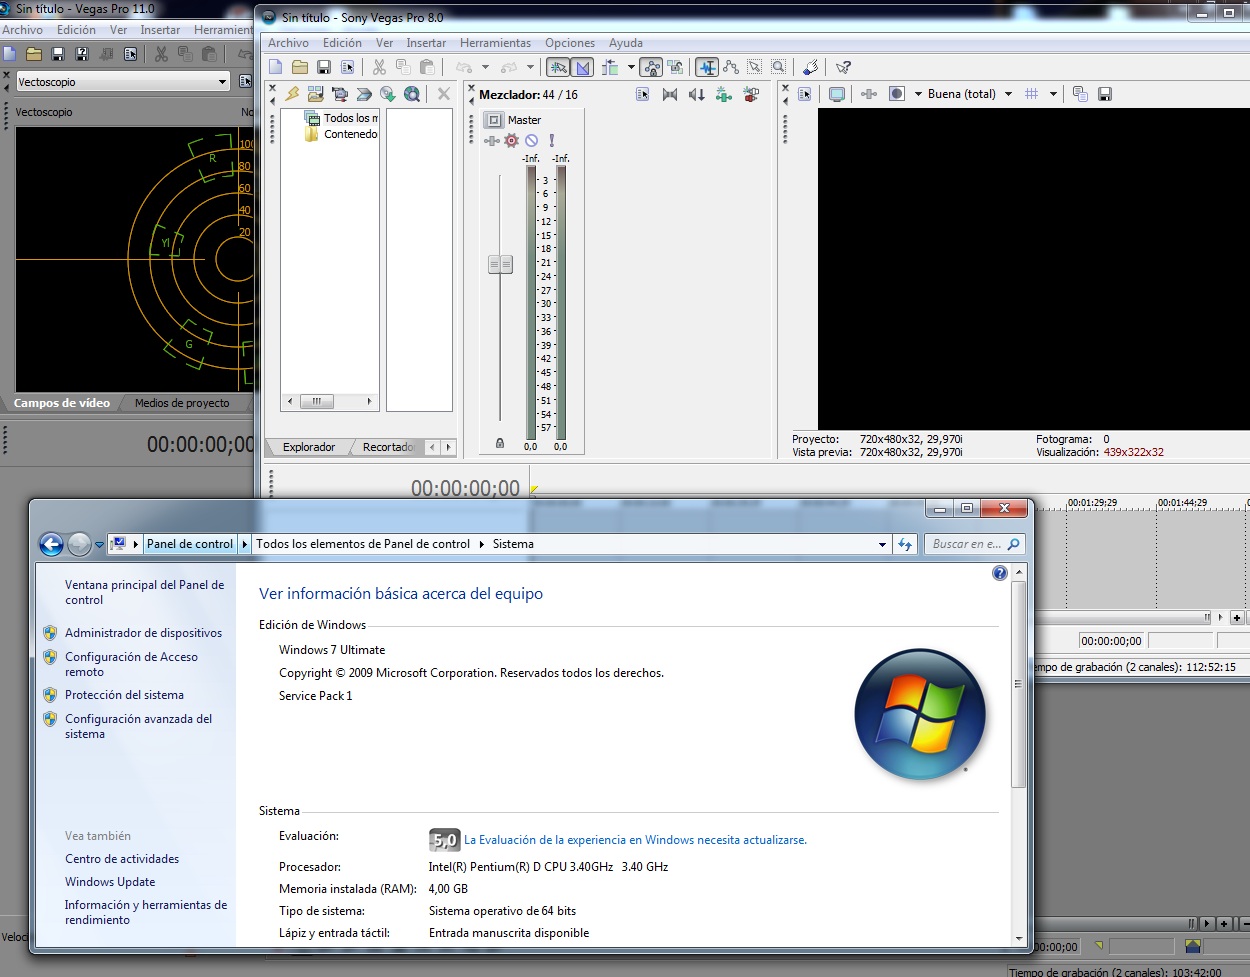This screenshot has height=977, width=1250.
Task: Toggle Lock Envelopes to Events in Vegas 8.0
Action: click(652, 67)
